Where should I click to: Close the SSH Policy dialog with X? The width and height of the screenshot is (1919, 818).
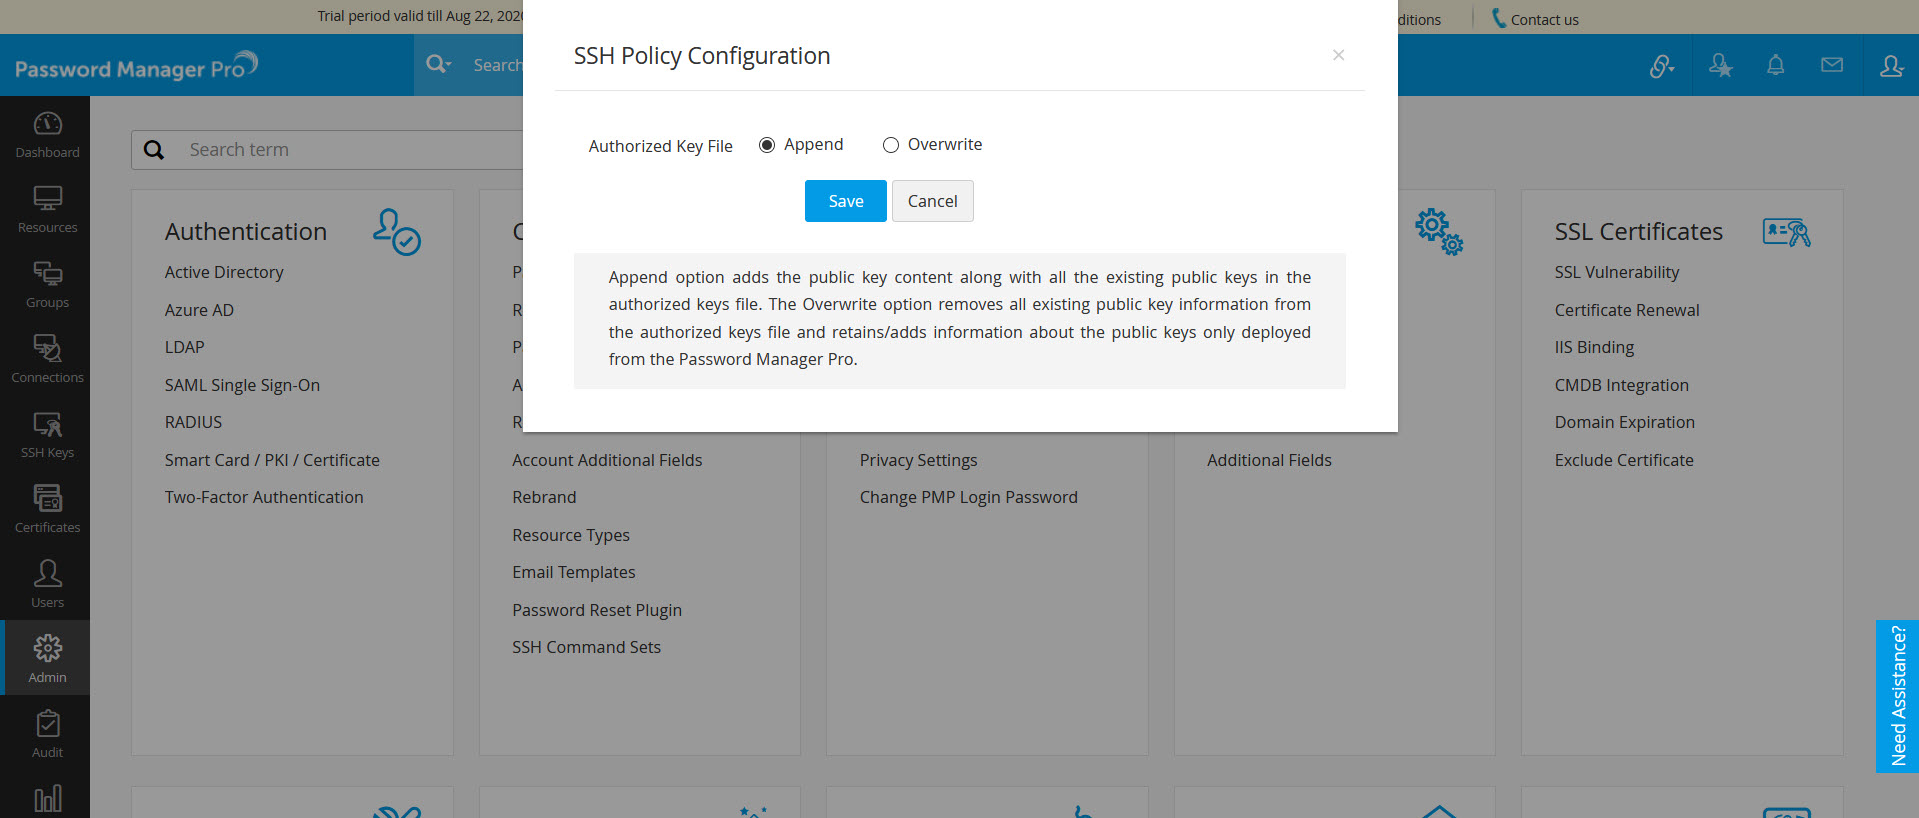point(1338,55)
